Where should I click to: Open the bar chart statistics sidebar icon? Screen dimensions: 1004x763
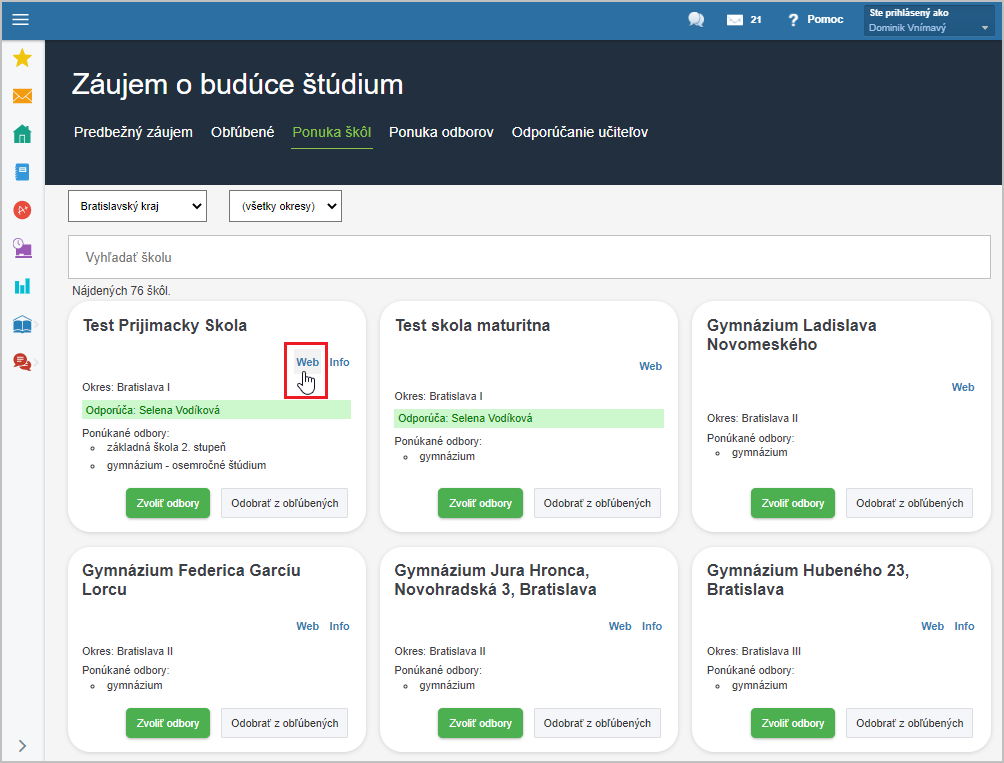(x=22, y=285)
